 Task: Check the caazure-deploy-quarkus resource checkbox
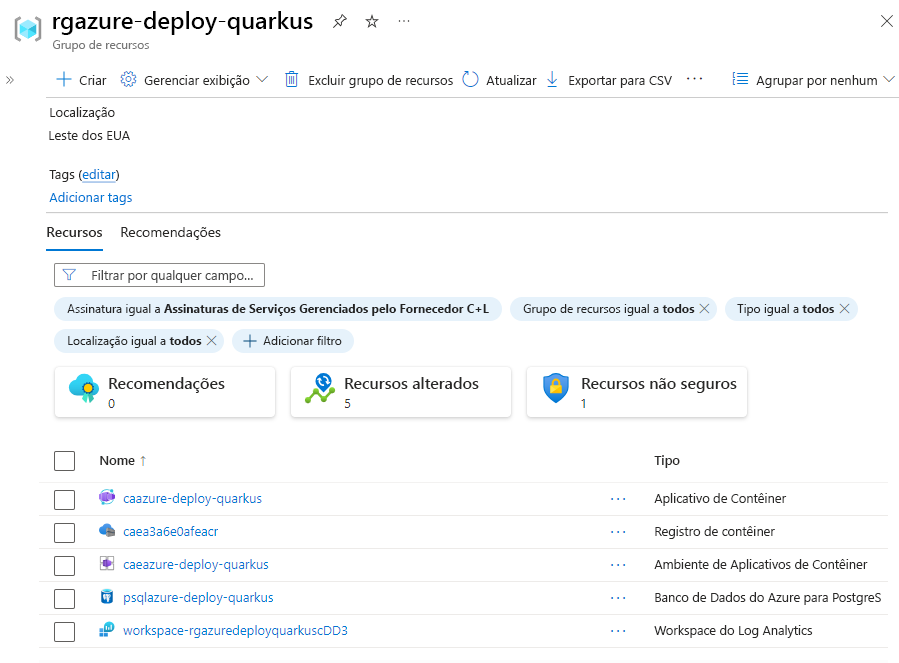pyautogui.click(x=64, y=498)
